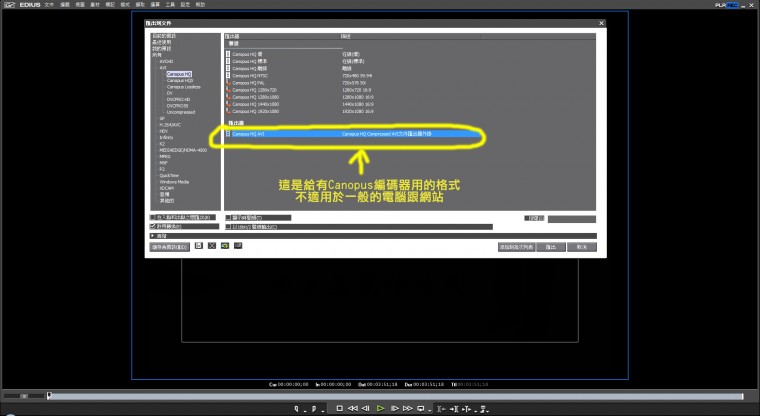Select QuickTime category
This screenshot has height=416, width=760.
pyautogui.click(x=169, y=176)
